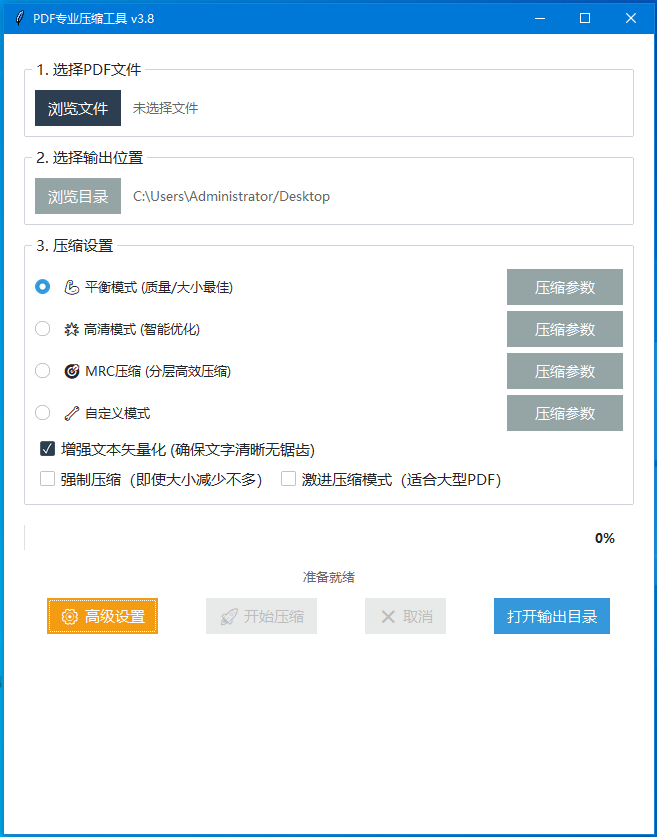Click 打开输出目录 button
This screenshot has height=837, width=657.
click(551, 616)
